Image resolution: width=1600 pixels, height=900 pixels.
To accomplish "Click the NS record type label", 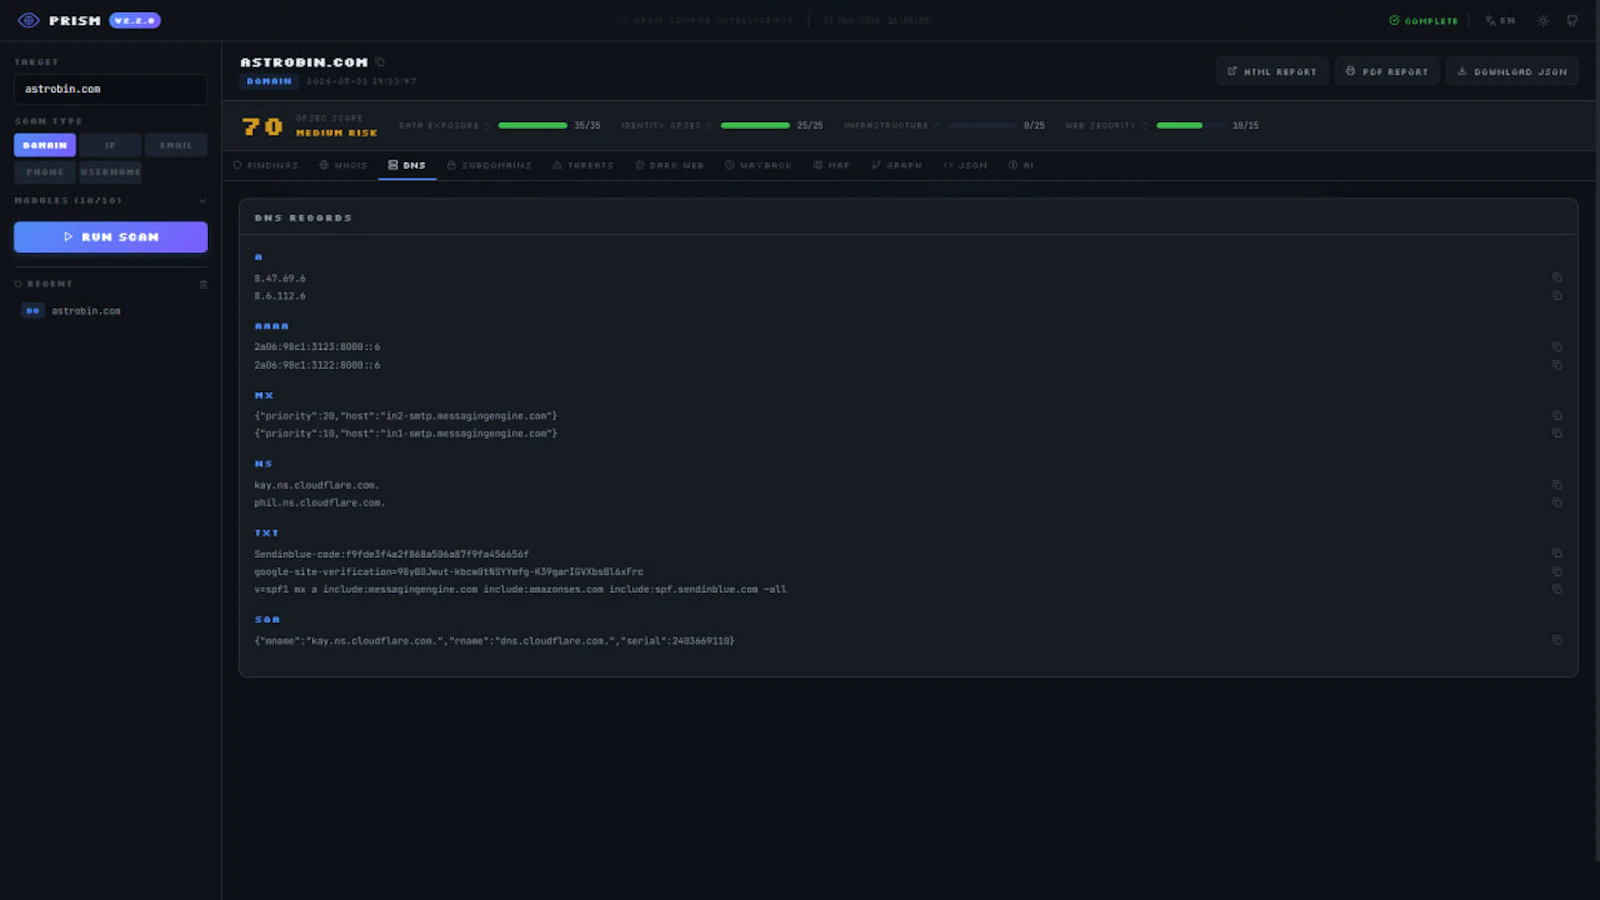I will pos(263,464).
